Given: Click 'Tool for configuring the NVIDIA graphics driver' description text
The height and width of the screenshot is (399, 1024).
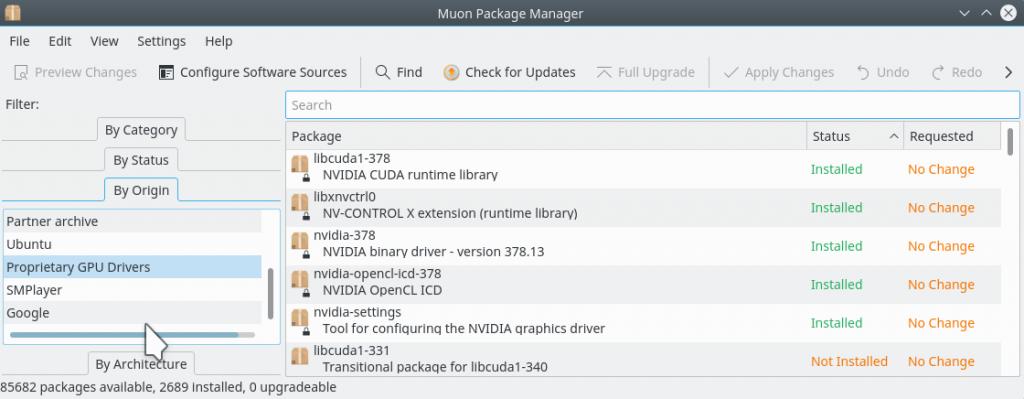Looking at the screenshot, I should pyautogui.click(x=464, y=328).
